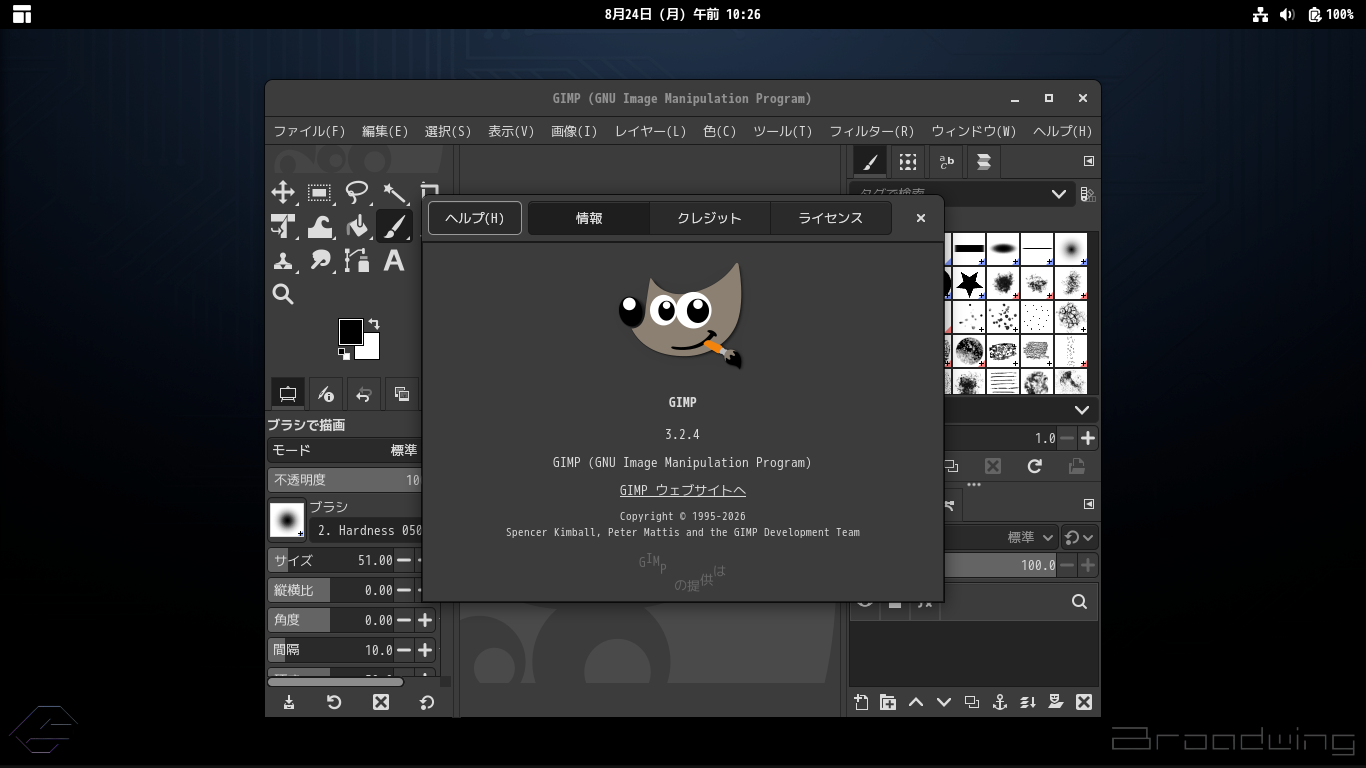This screenshot has height=768, width=1366.
Task: Open the layers dock tab menu
Action: point(1089,504)
